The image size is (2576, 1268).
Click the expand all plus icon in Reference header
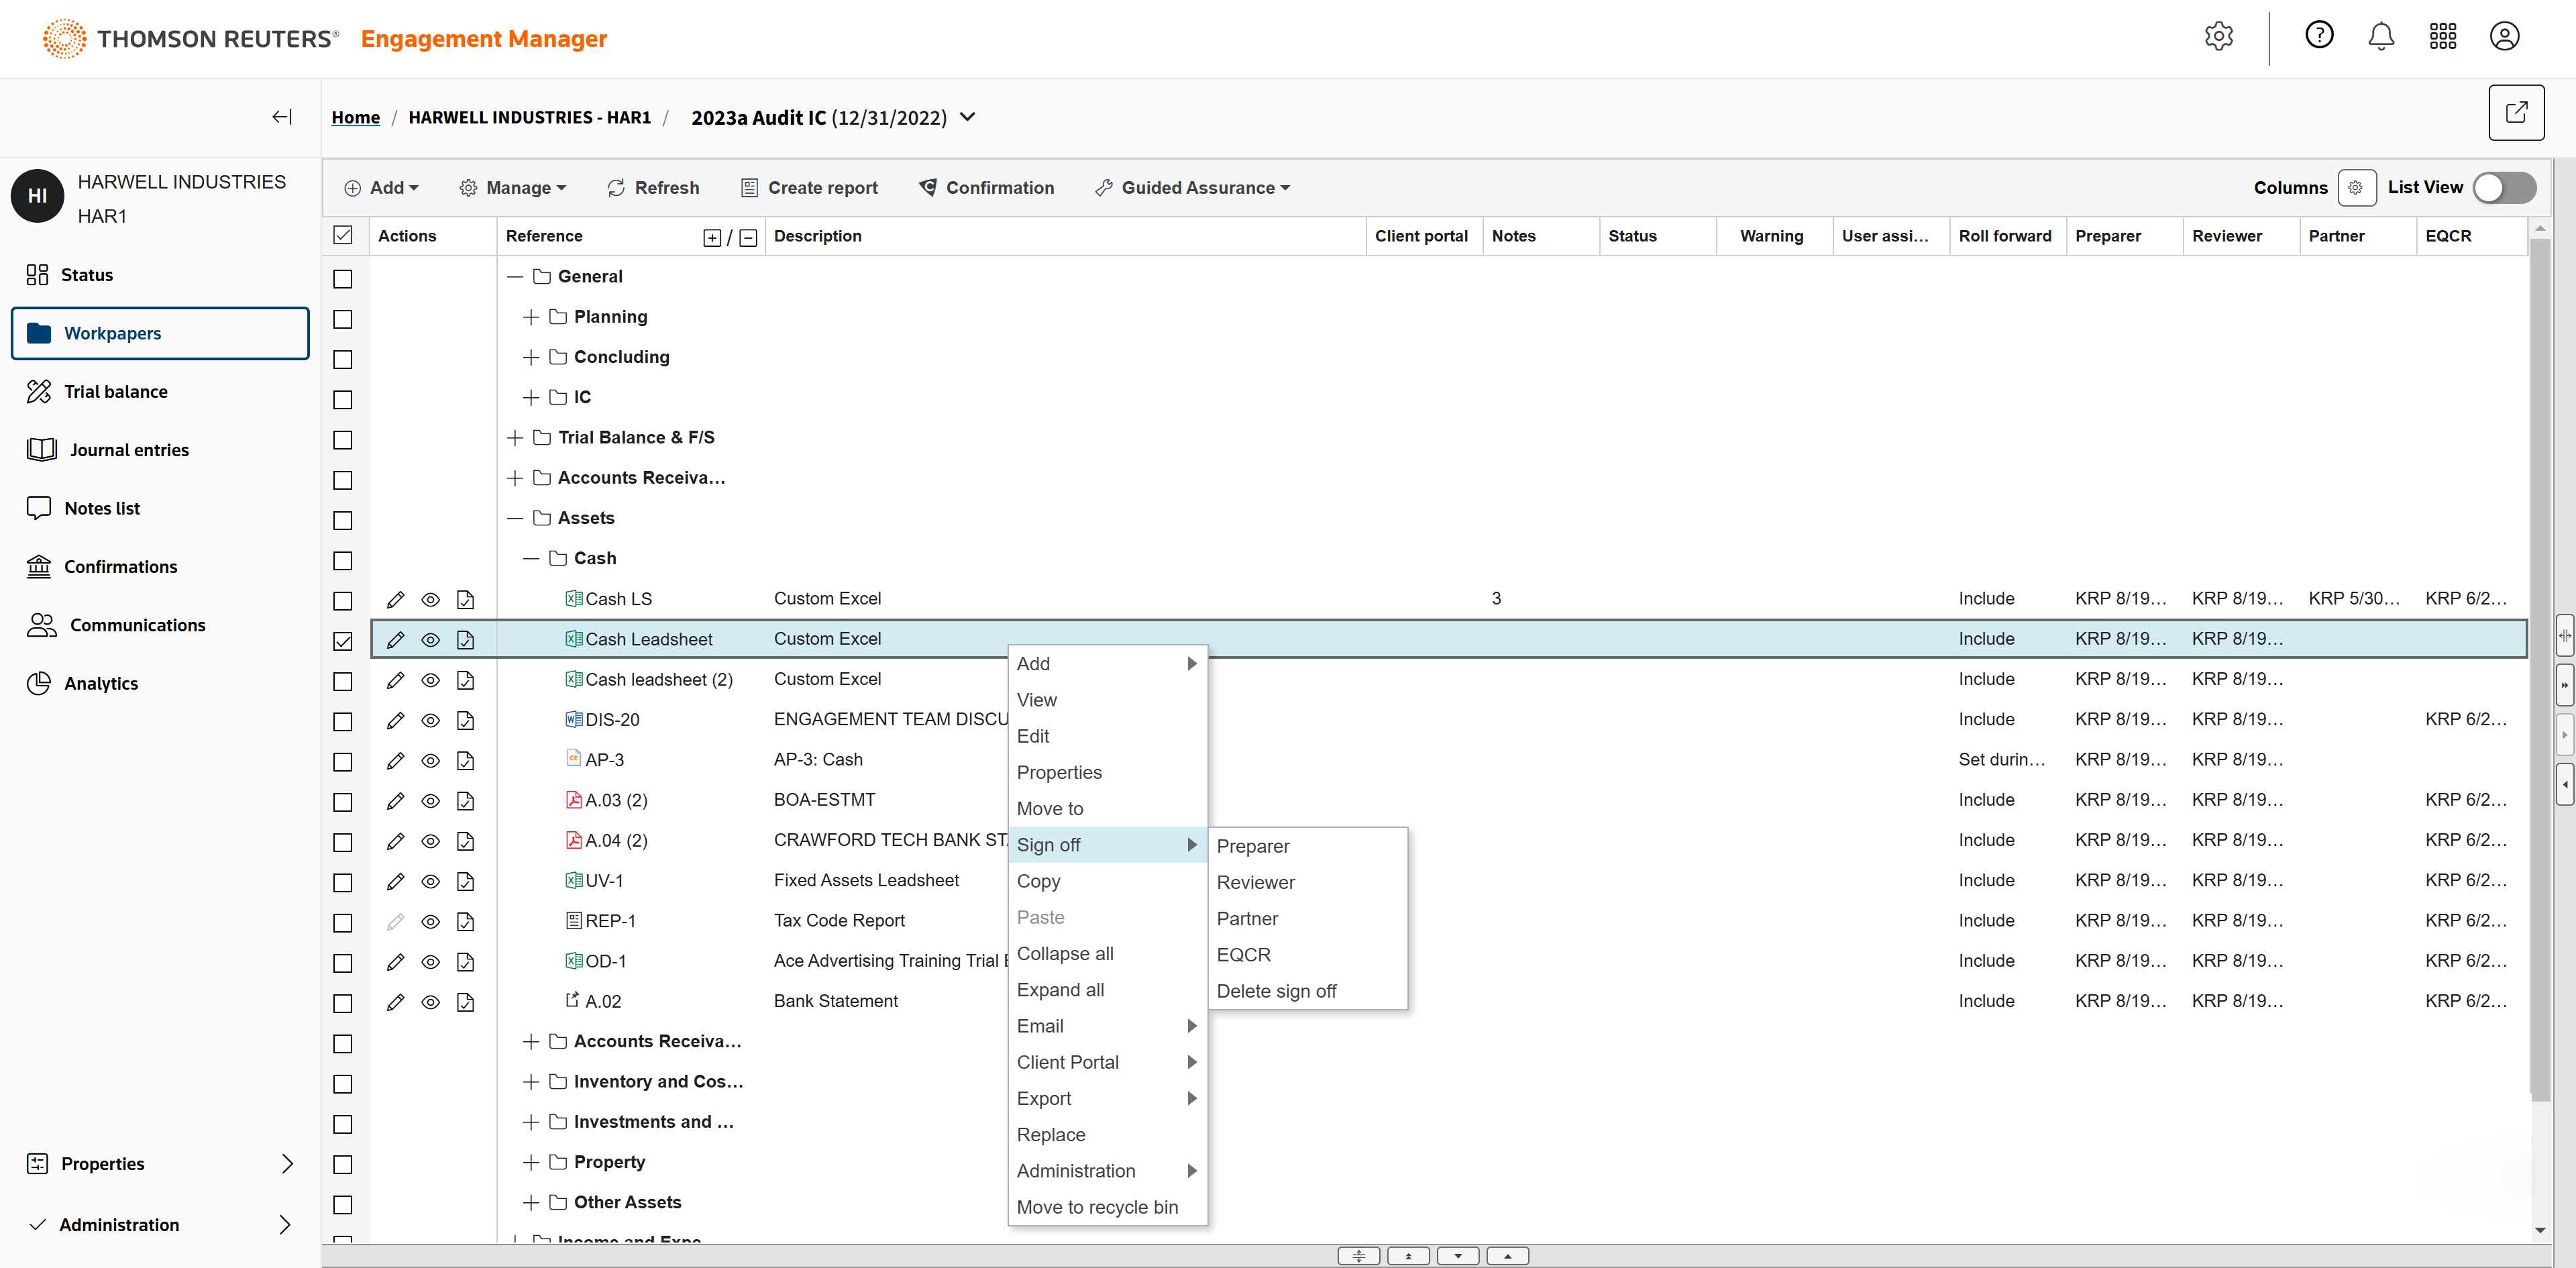click(x=712, y=237)
